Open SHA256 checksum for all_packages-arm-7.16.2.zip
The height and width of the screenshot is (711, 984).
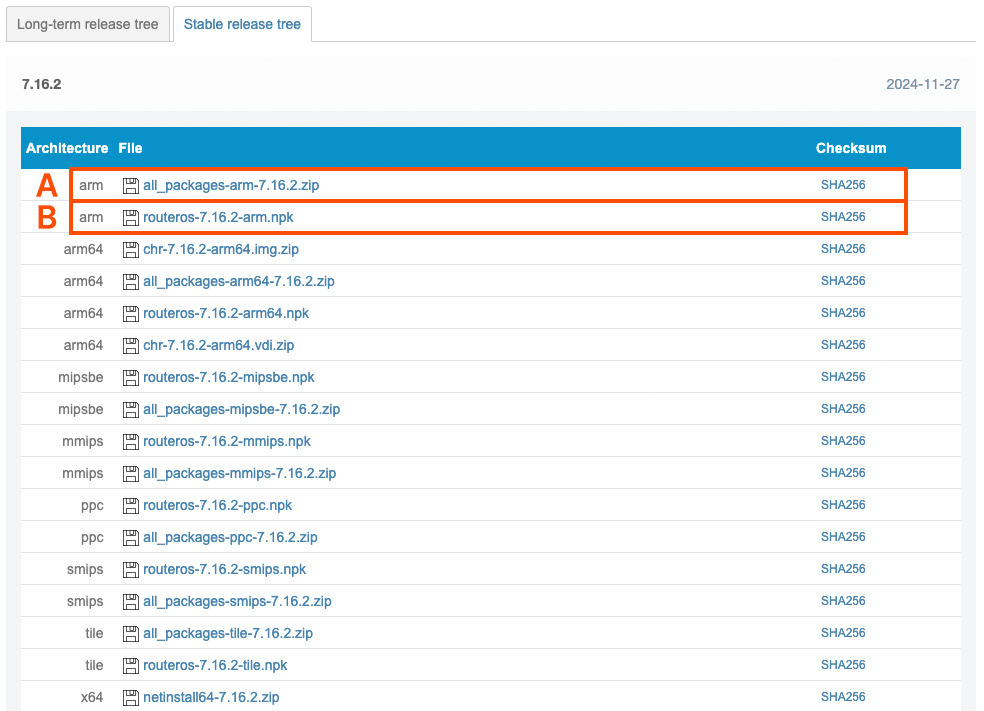843,185
